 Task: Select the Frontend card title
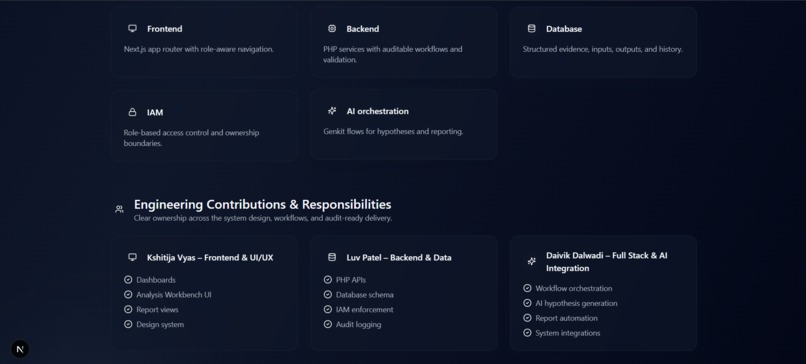164,29
